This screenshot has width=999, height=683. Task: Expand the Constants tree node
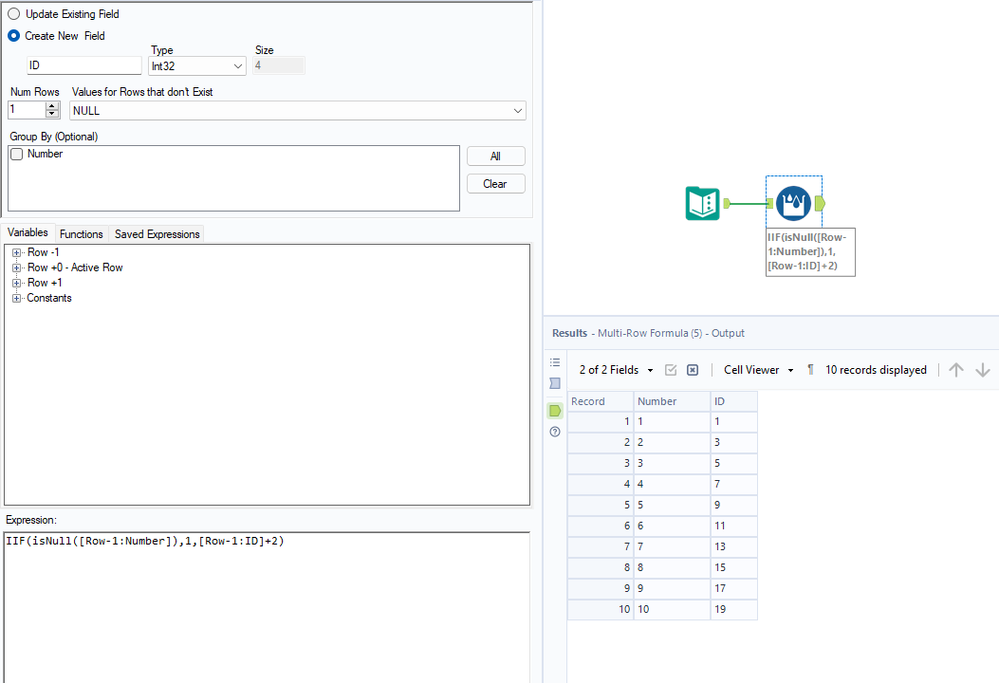tap(17, 299)
